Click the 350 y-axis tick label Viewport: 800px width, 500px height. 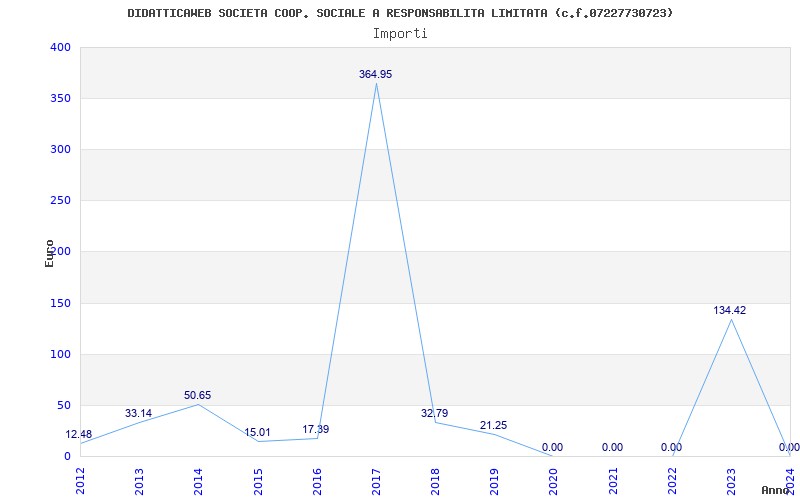60,98
